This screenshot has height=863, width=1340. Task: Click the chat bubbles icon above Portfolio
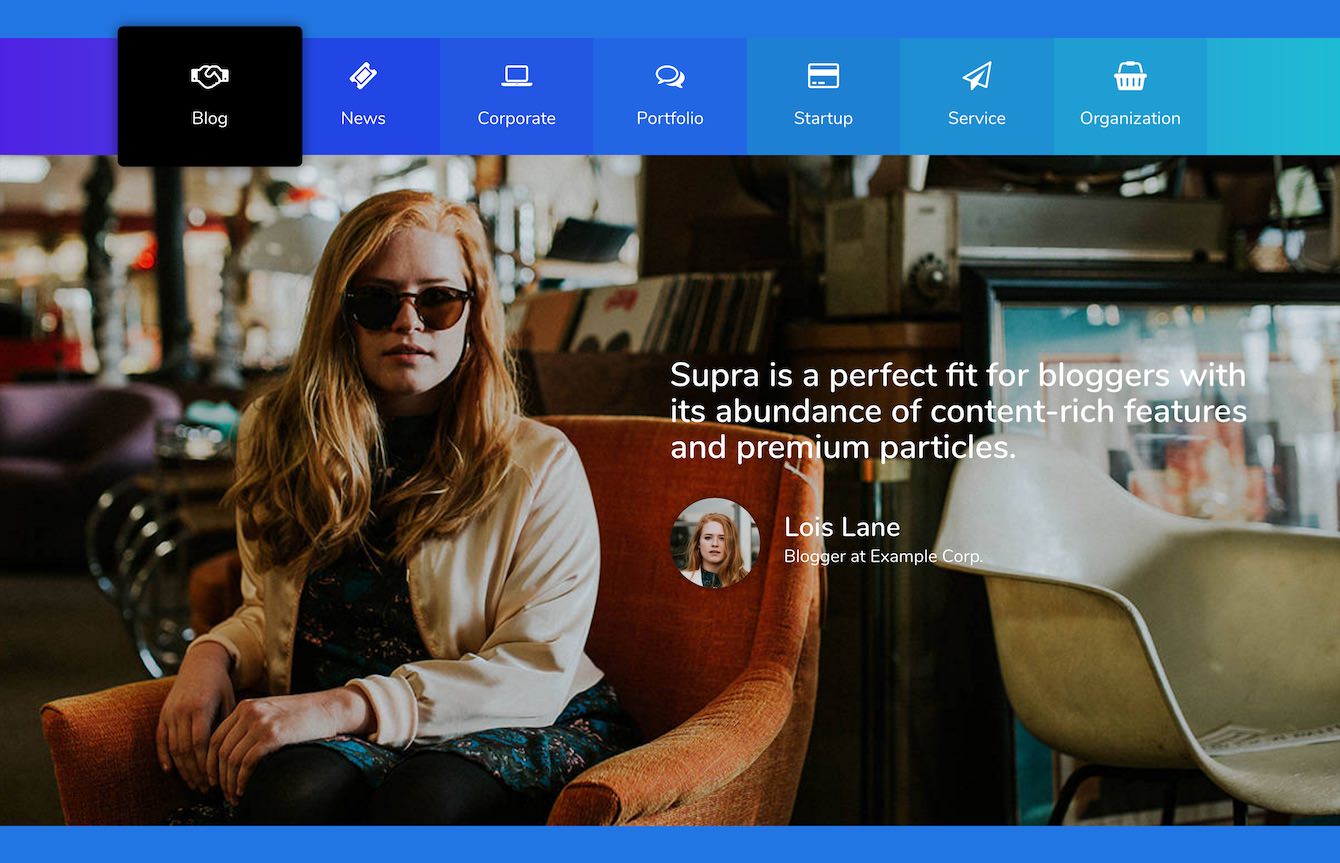tap(670, 76)
